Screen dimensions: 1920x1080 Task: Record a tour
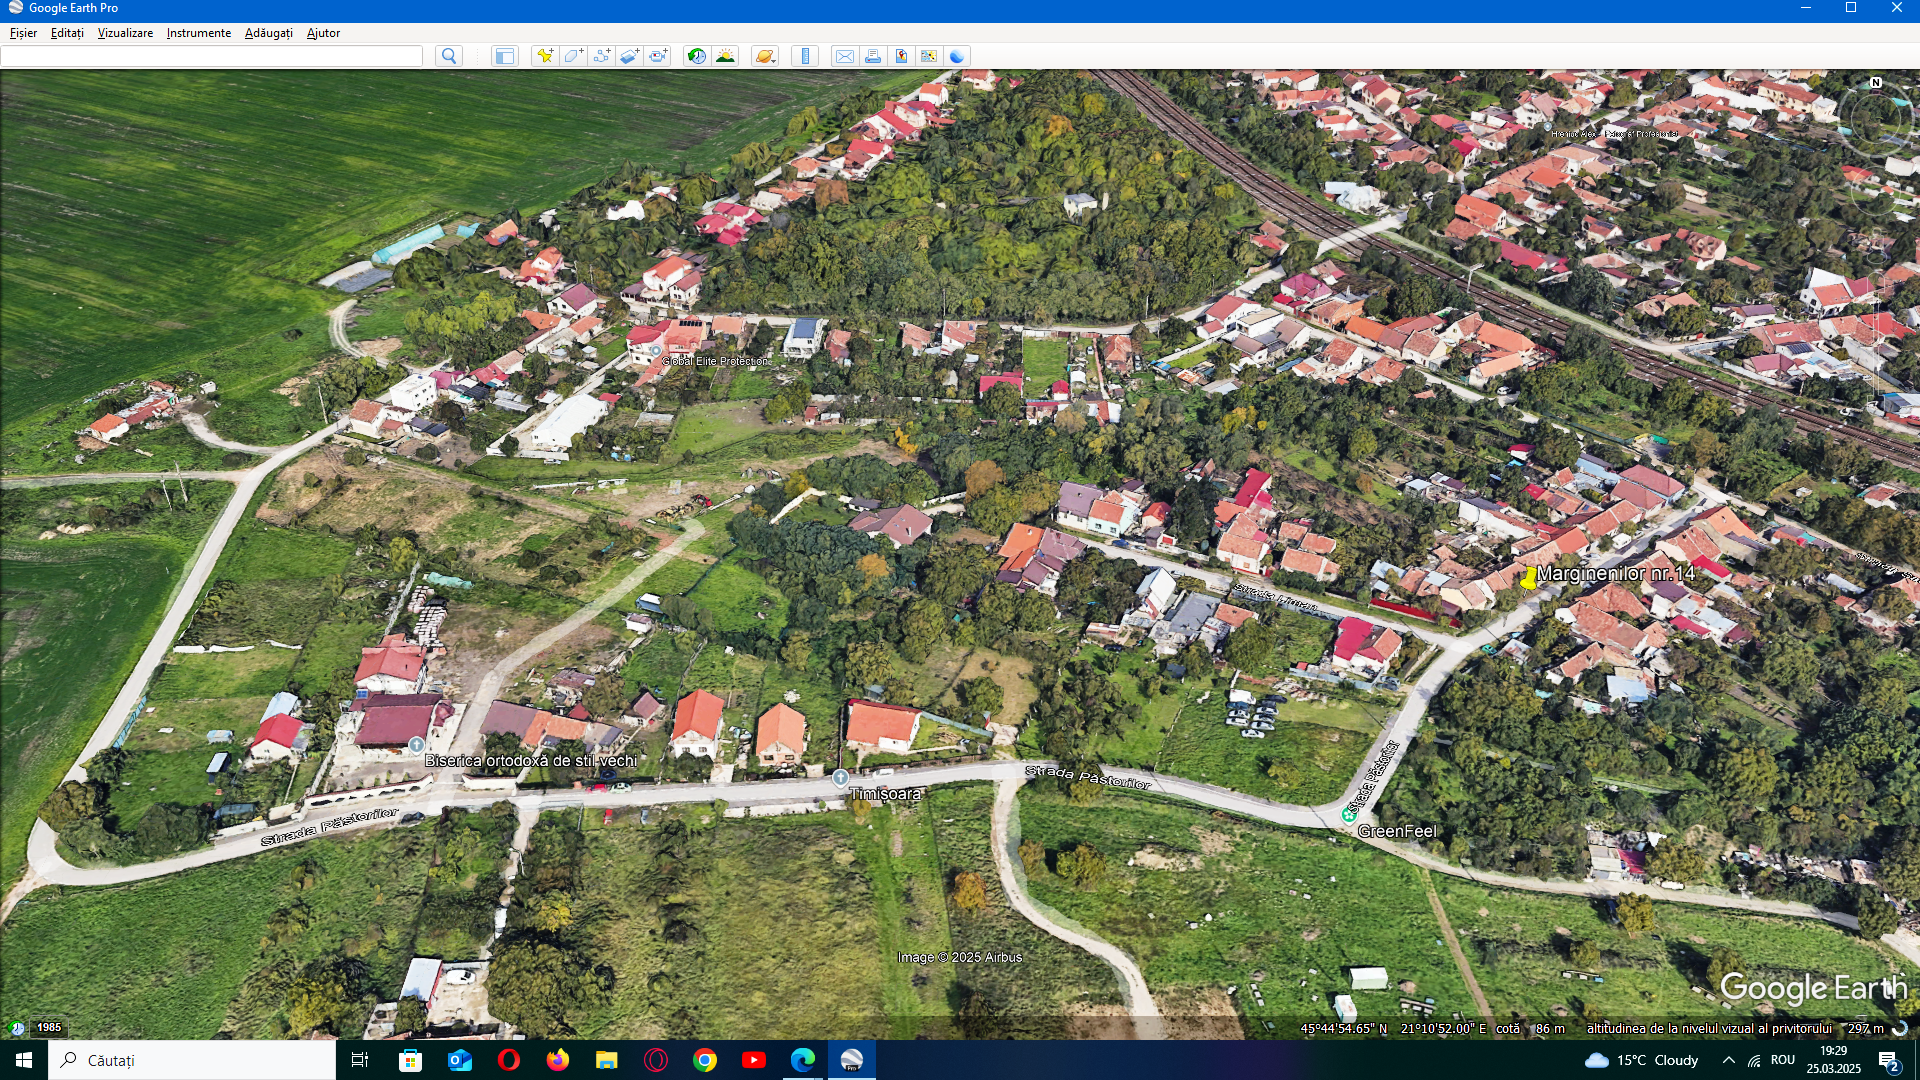(x=657, y=56)
